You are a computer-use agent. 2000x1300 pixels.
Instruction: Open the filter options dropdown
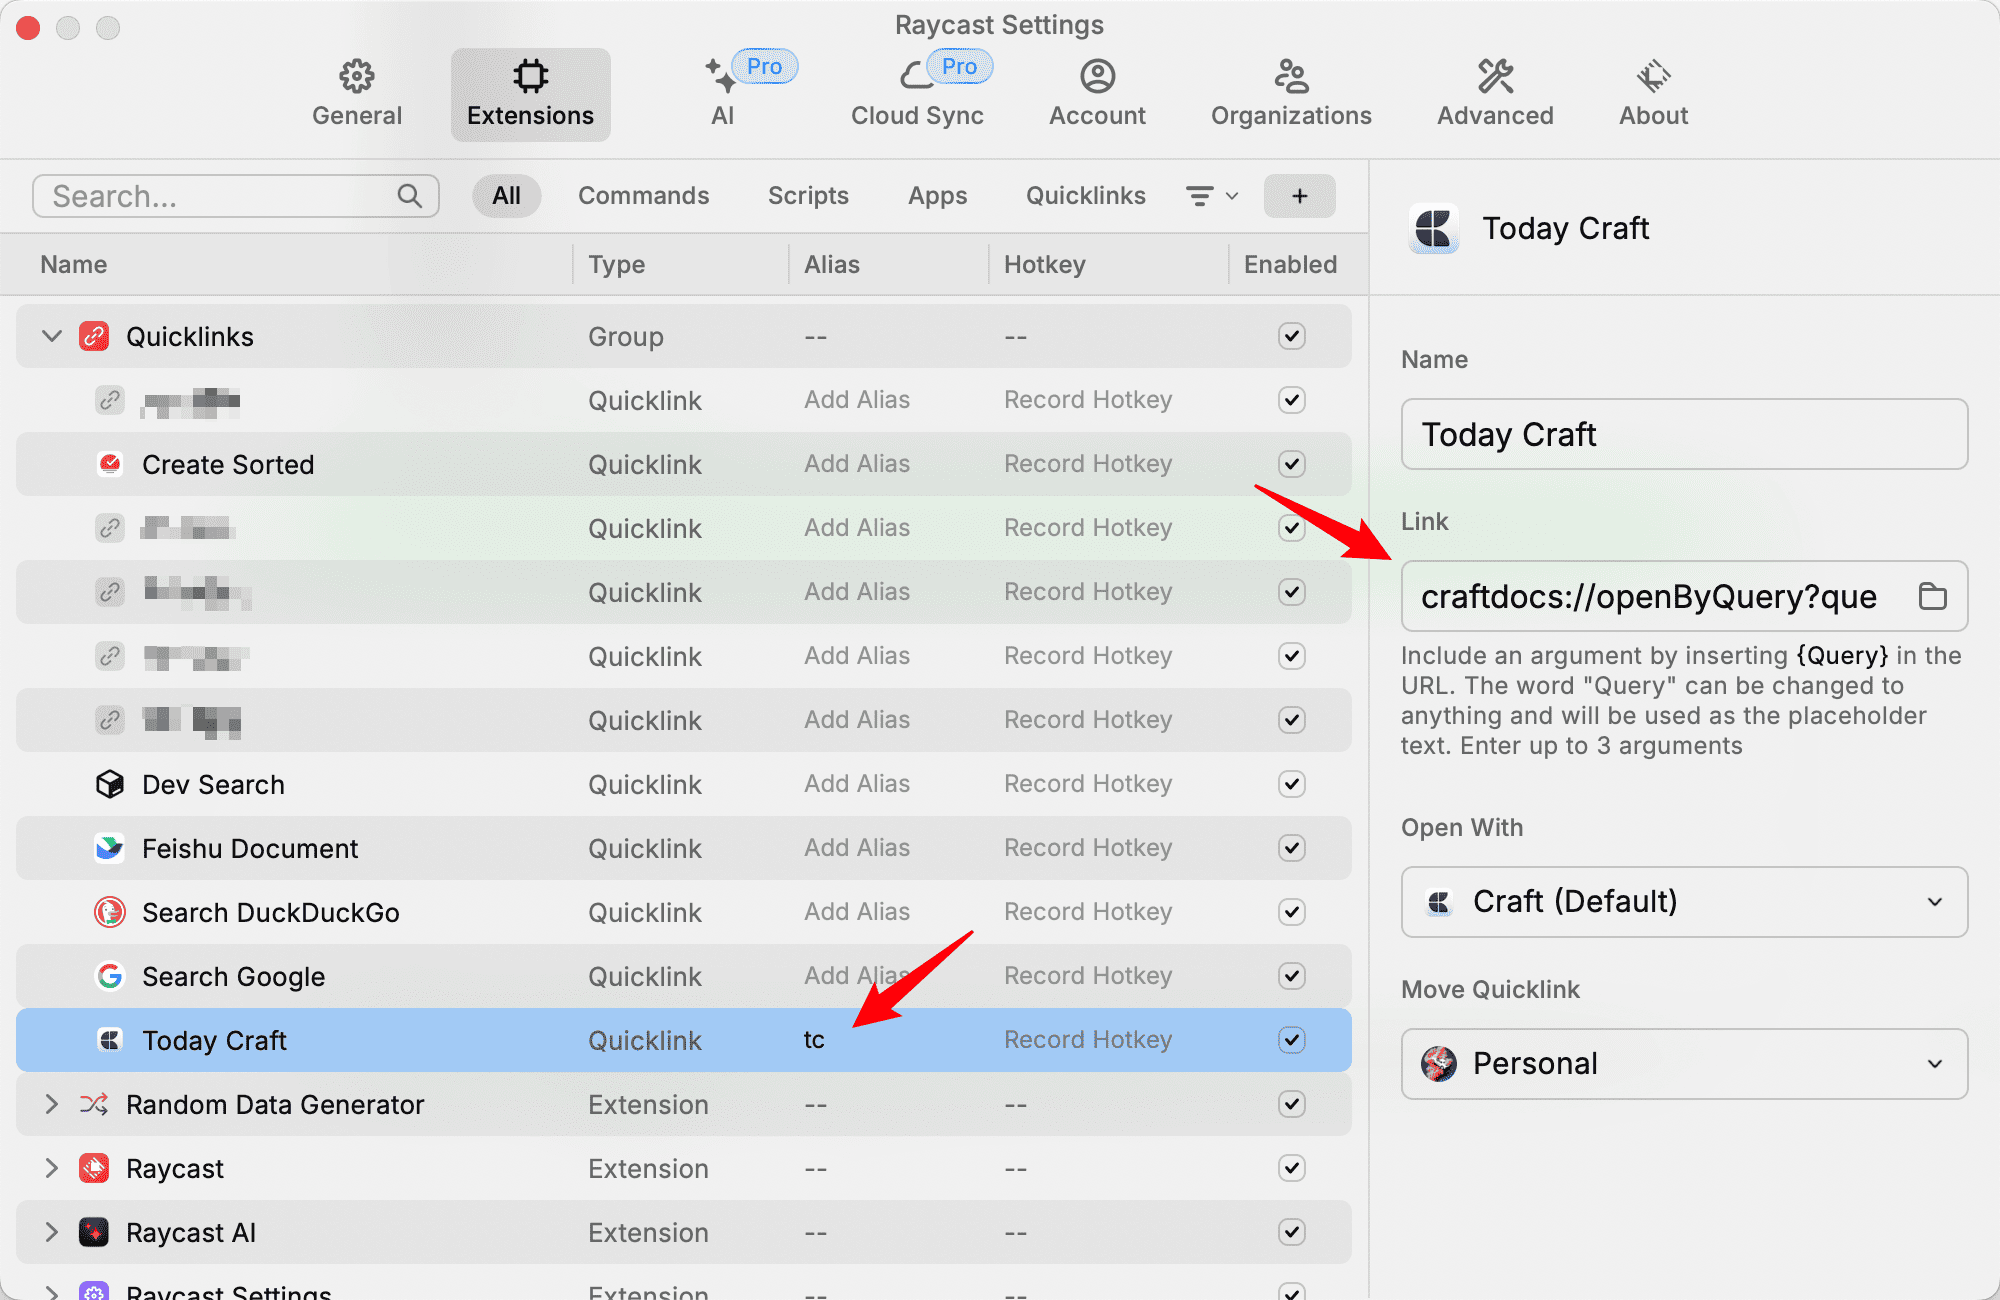pyautogui.click(x=1212, y=196)
